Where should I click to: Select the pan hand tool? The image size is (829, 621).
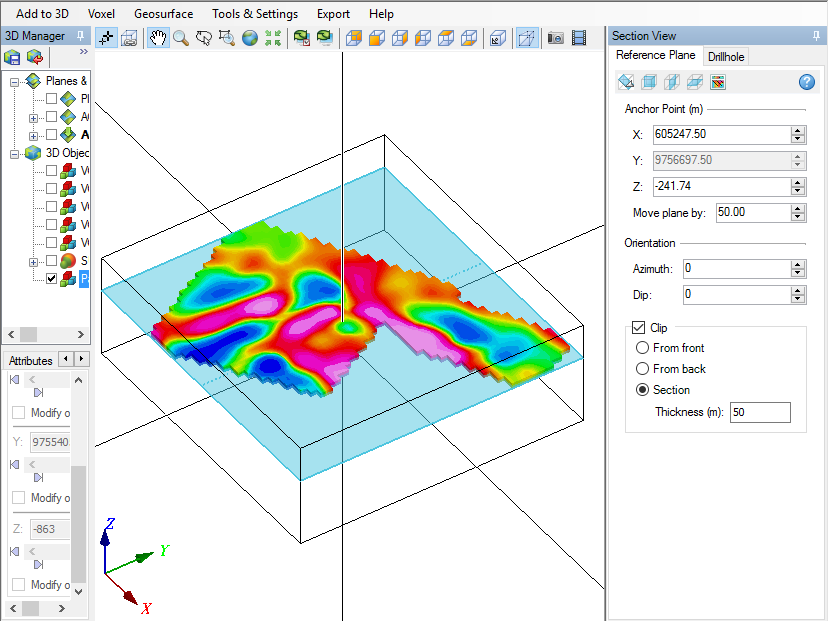coord(158,38)
